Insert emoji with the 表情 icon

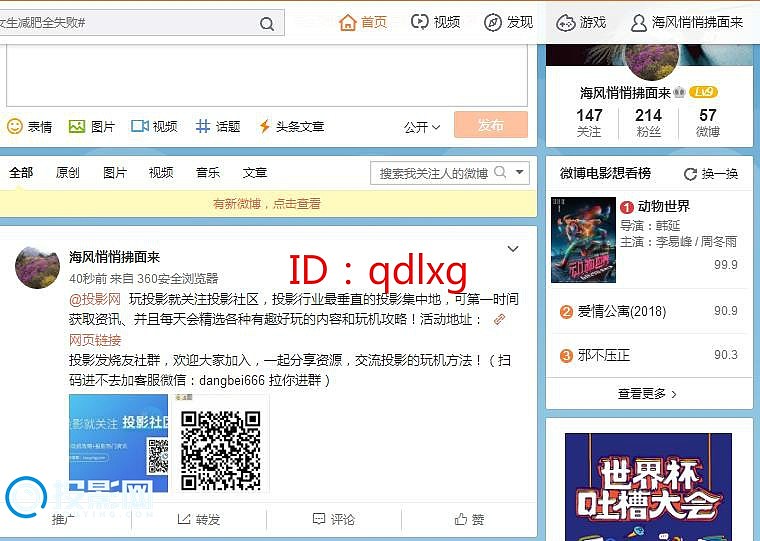tap(15, 126)
